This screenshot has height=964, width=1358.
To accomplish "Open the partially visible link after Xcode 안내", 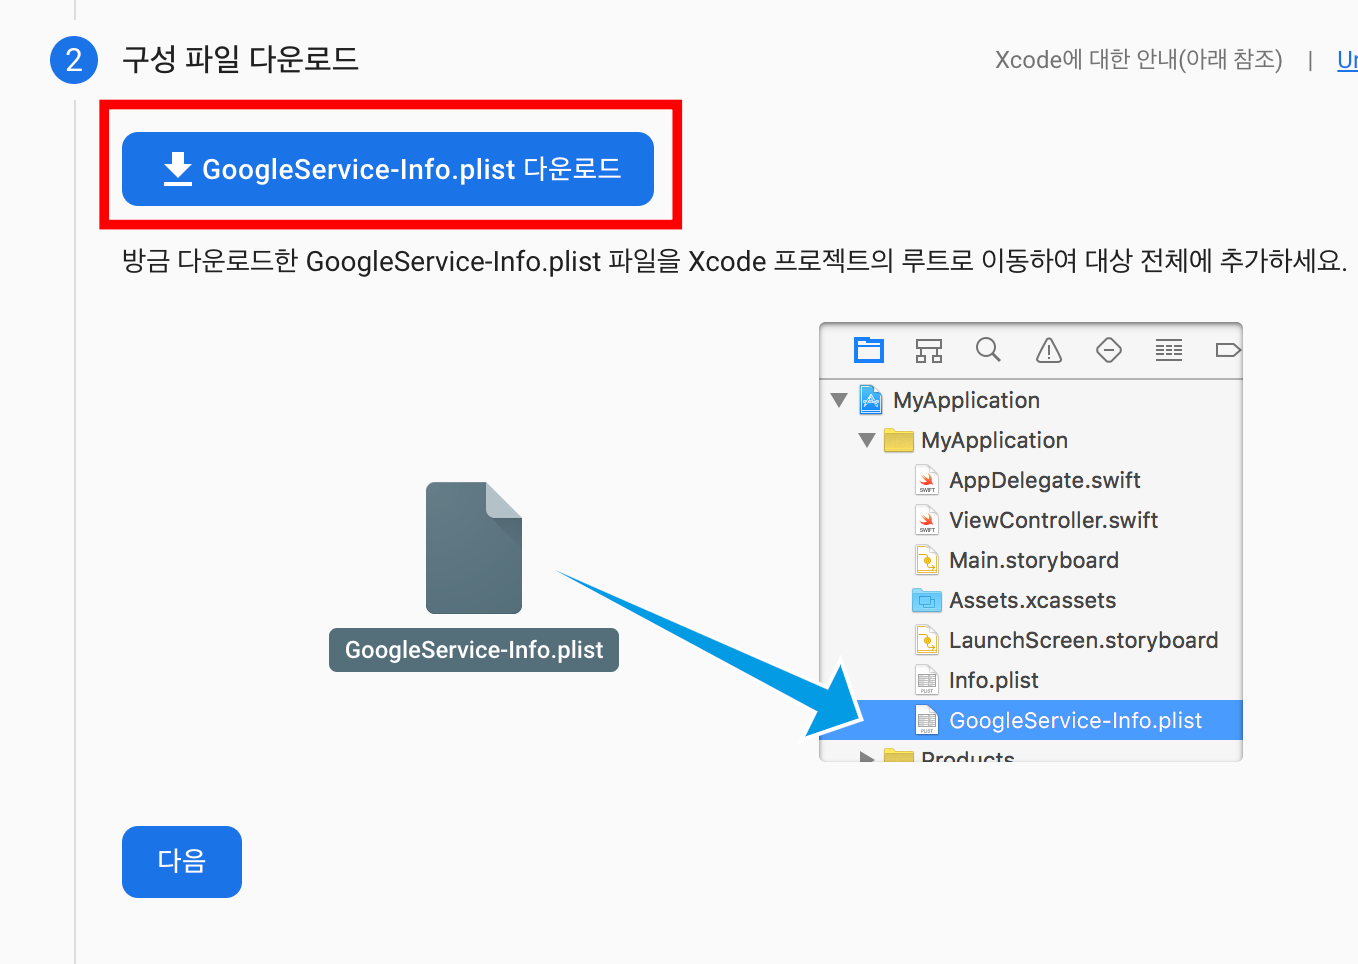I will point(1347,60).
